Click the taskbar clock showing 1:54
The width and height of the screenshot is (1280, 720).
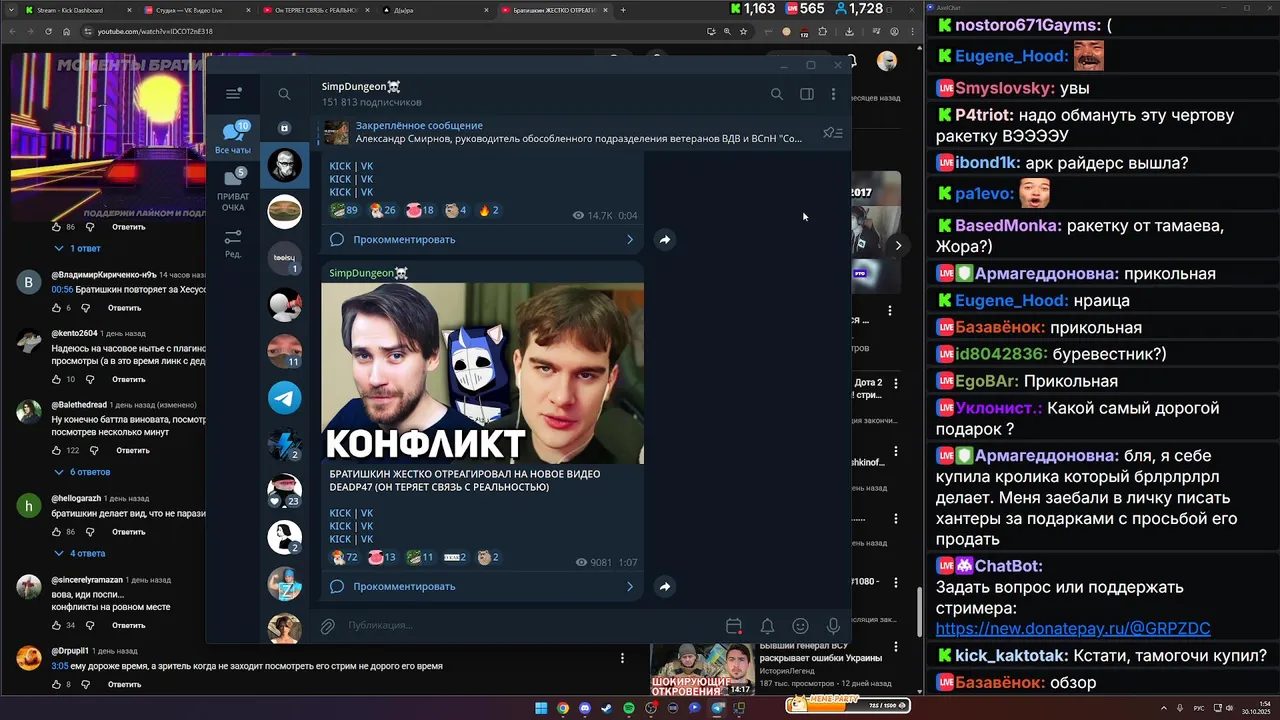click(1254, 708)
